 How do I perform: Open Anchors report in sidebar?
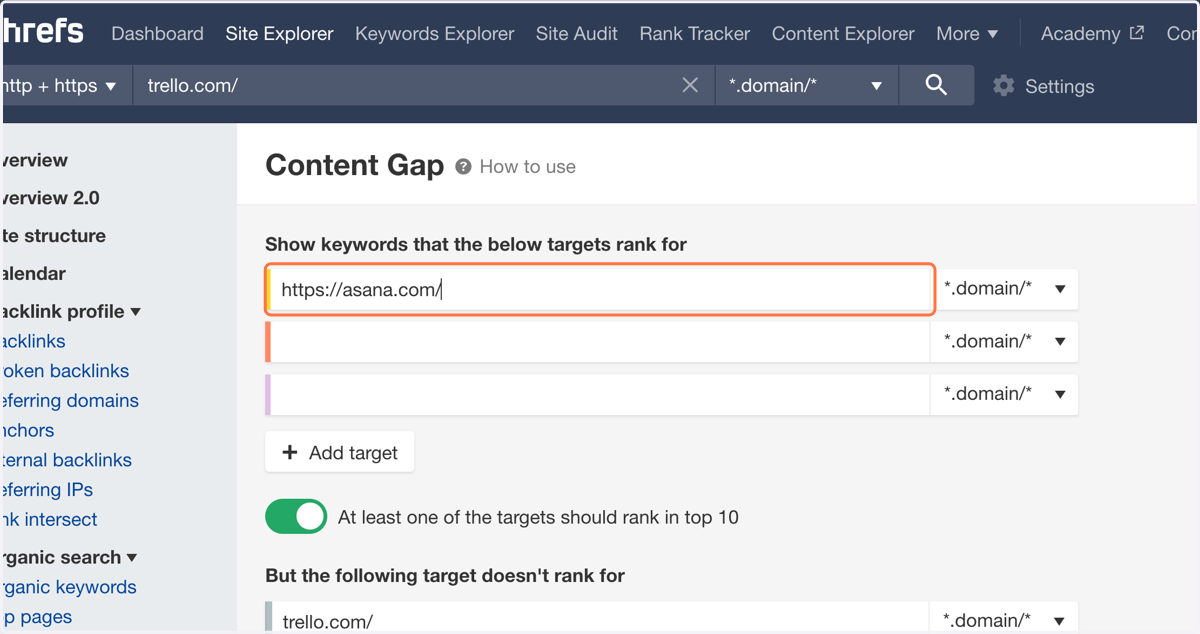pos(29,431)
